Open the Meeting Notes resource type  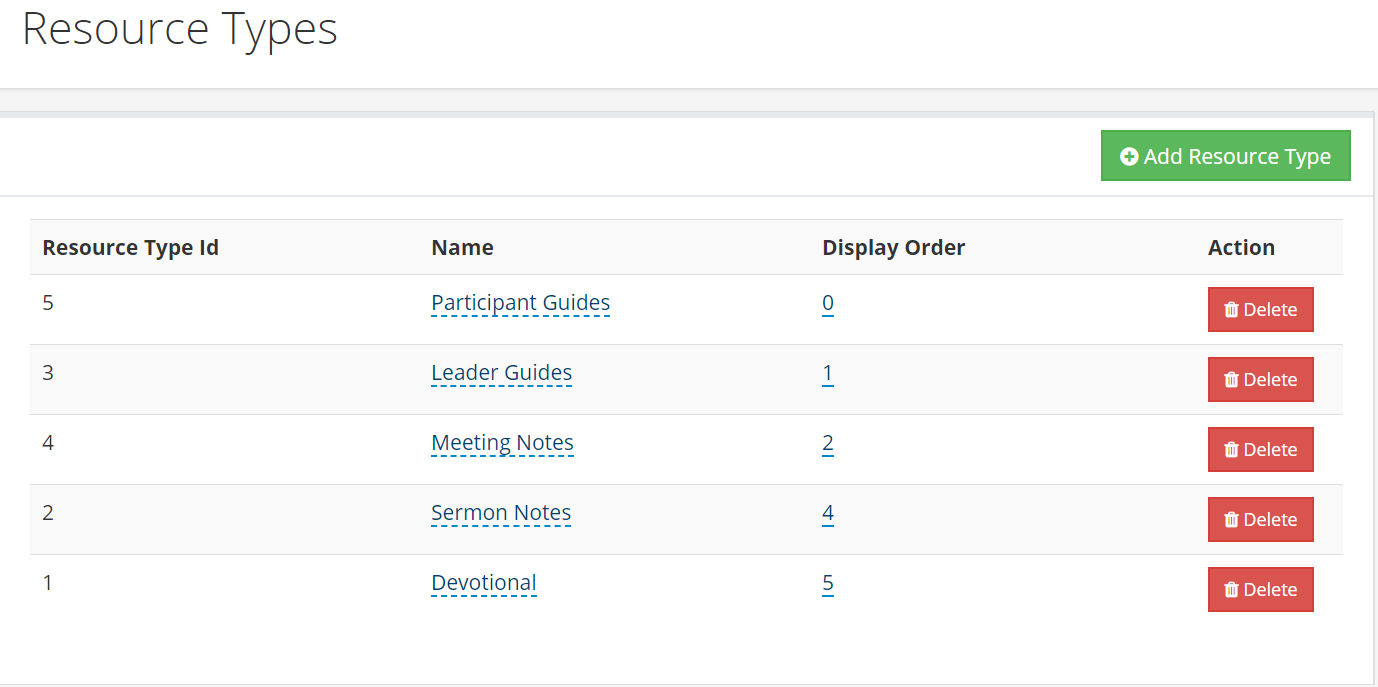coord(502,442)
